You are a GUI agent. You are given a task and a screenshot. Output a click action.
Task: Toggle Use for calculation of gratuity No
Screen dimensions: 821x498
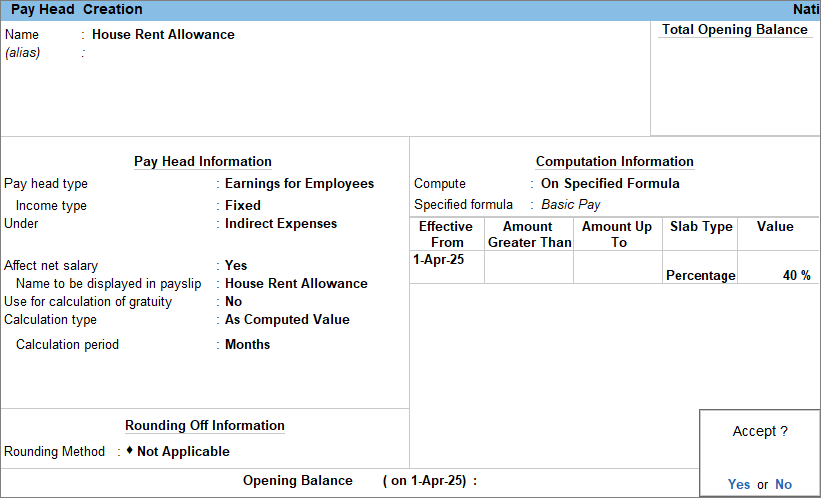coord(233,301)
